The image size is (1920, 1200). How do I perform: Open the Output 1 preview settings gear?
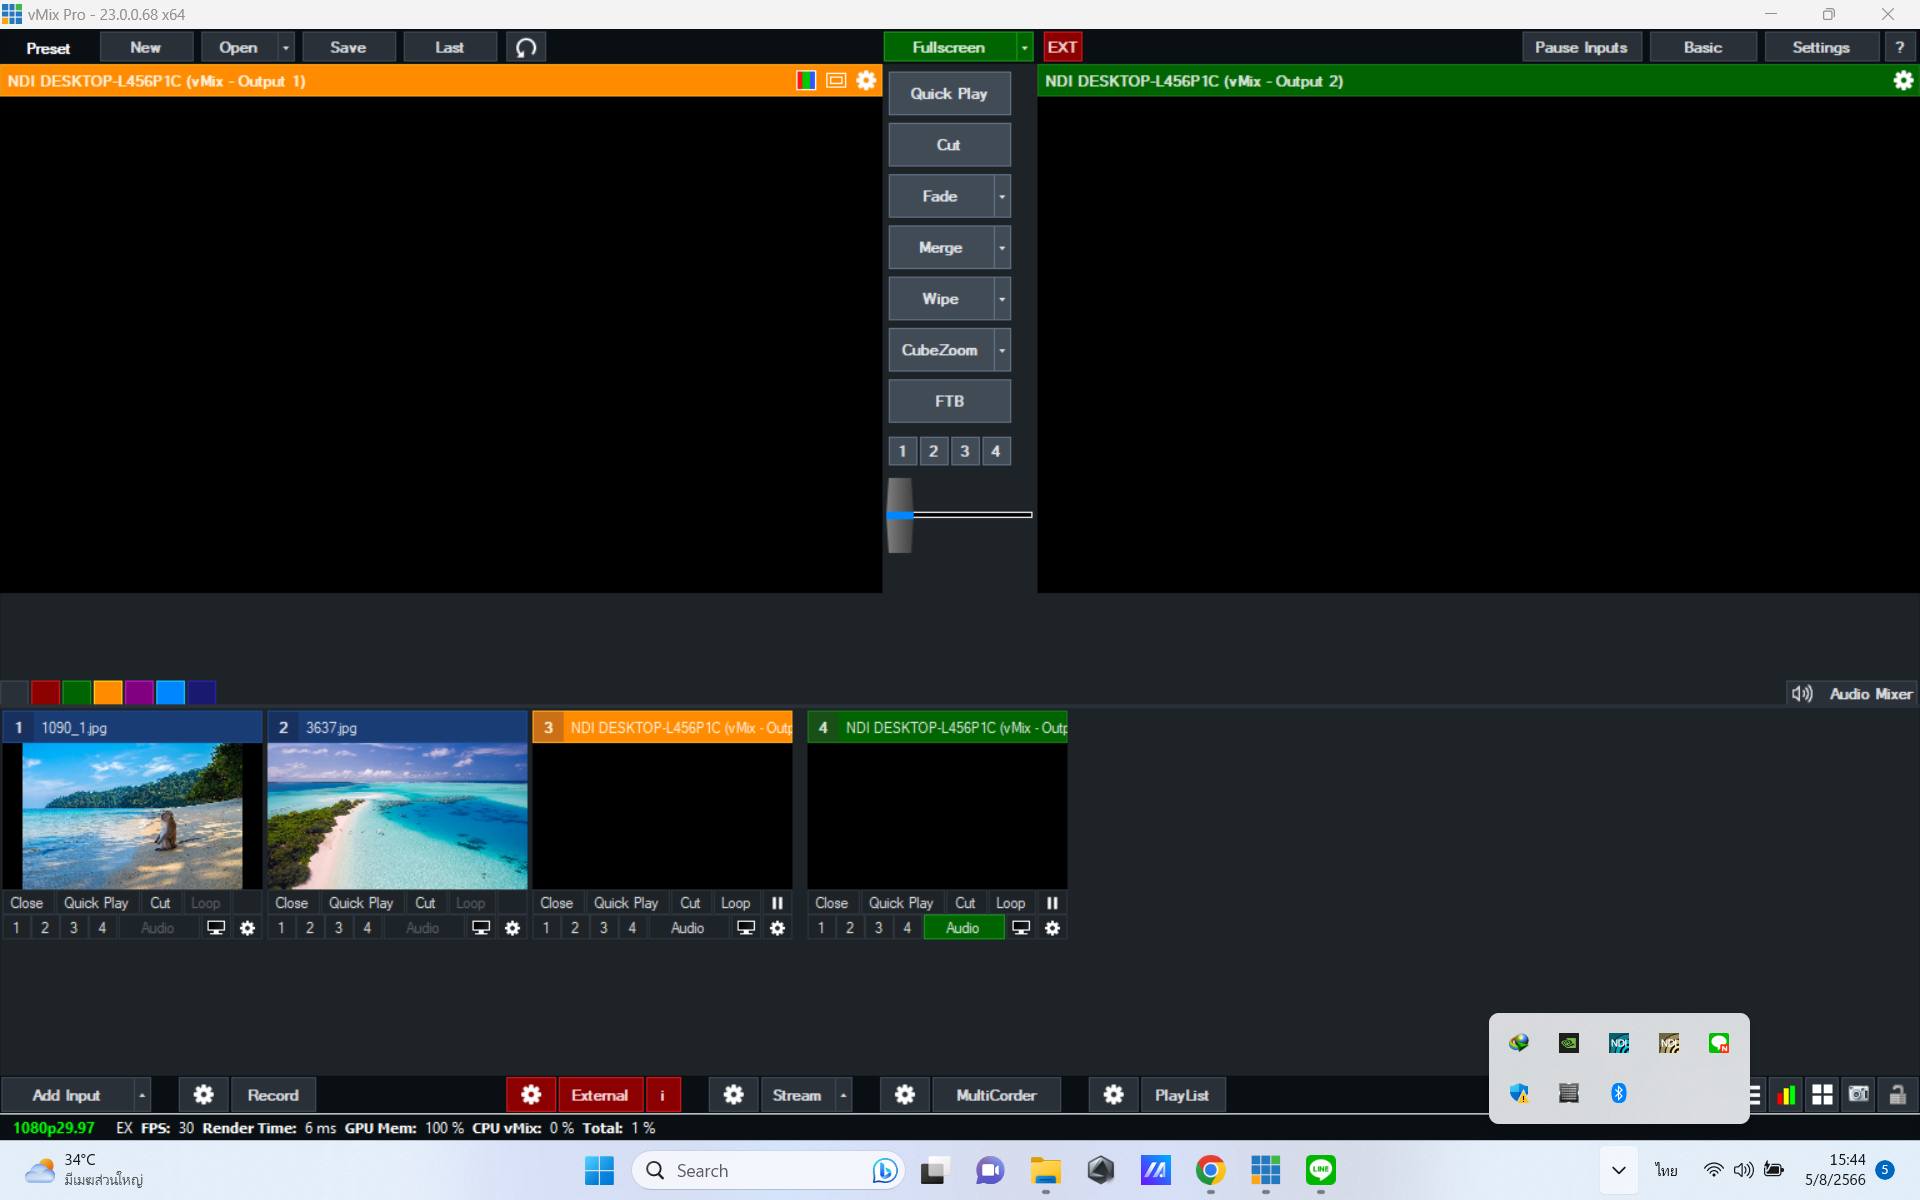point(866,81)
